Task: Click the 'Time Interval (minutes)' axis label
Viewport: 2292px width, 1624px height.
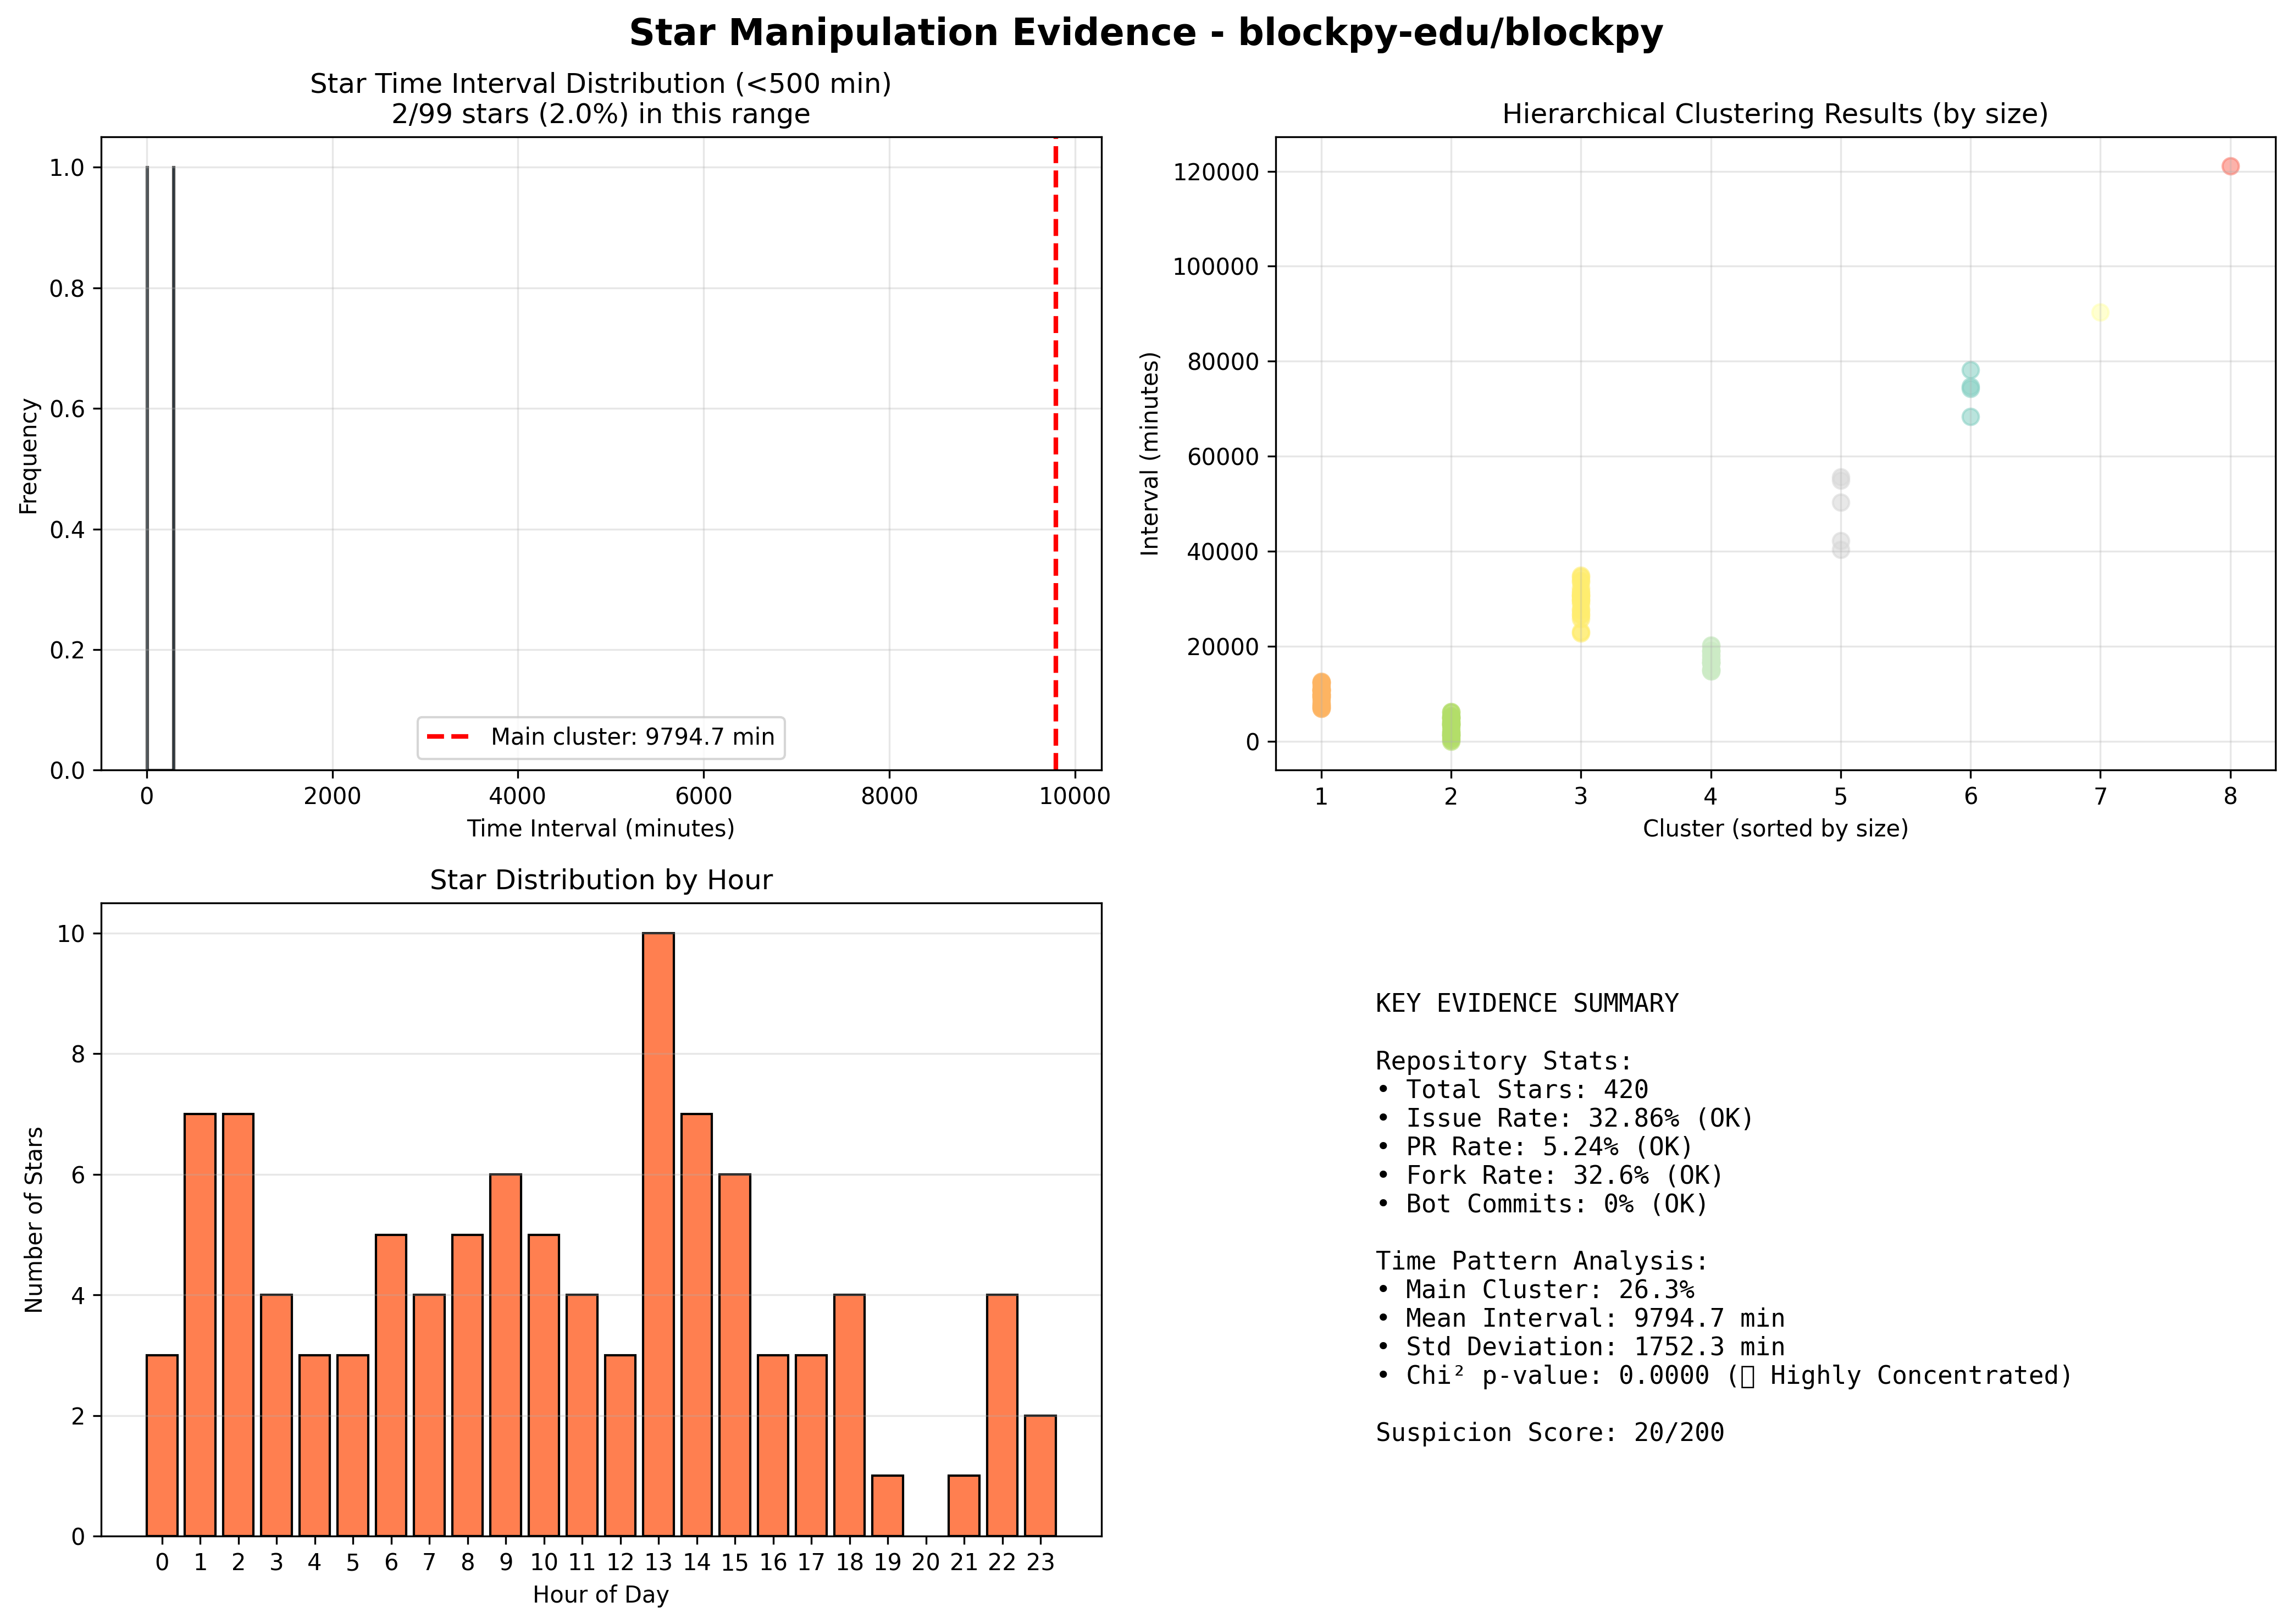Action: [601, 829]
